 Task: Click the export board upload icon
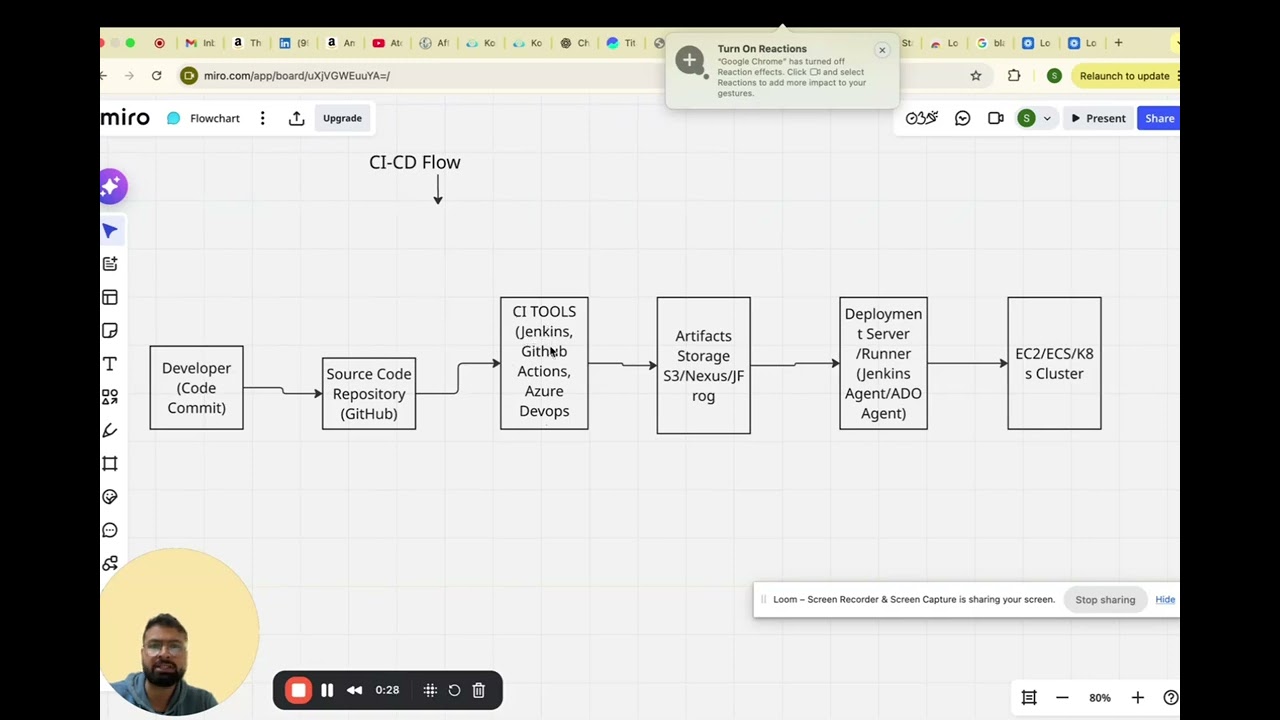point(296,118)
